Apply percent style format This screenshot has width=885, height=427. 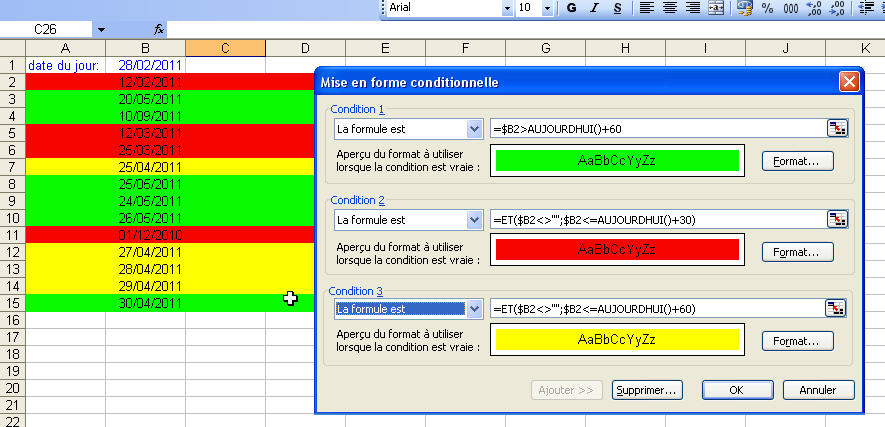[768, 8]
